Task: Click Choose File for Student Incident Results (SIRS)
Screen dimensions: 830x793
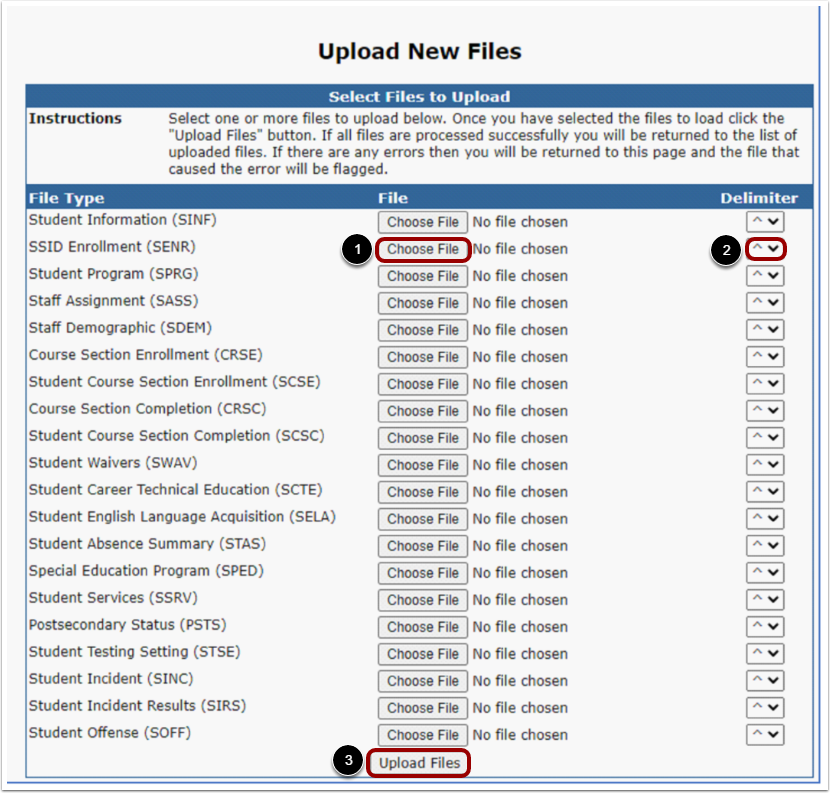Action: [x=422, y=707]
